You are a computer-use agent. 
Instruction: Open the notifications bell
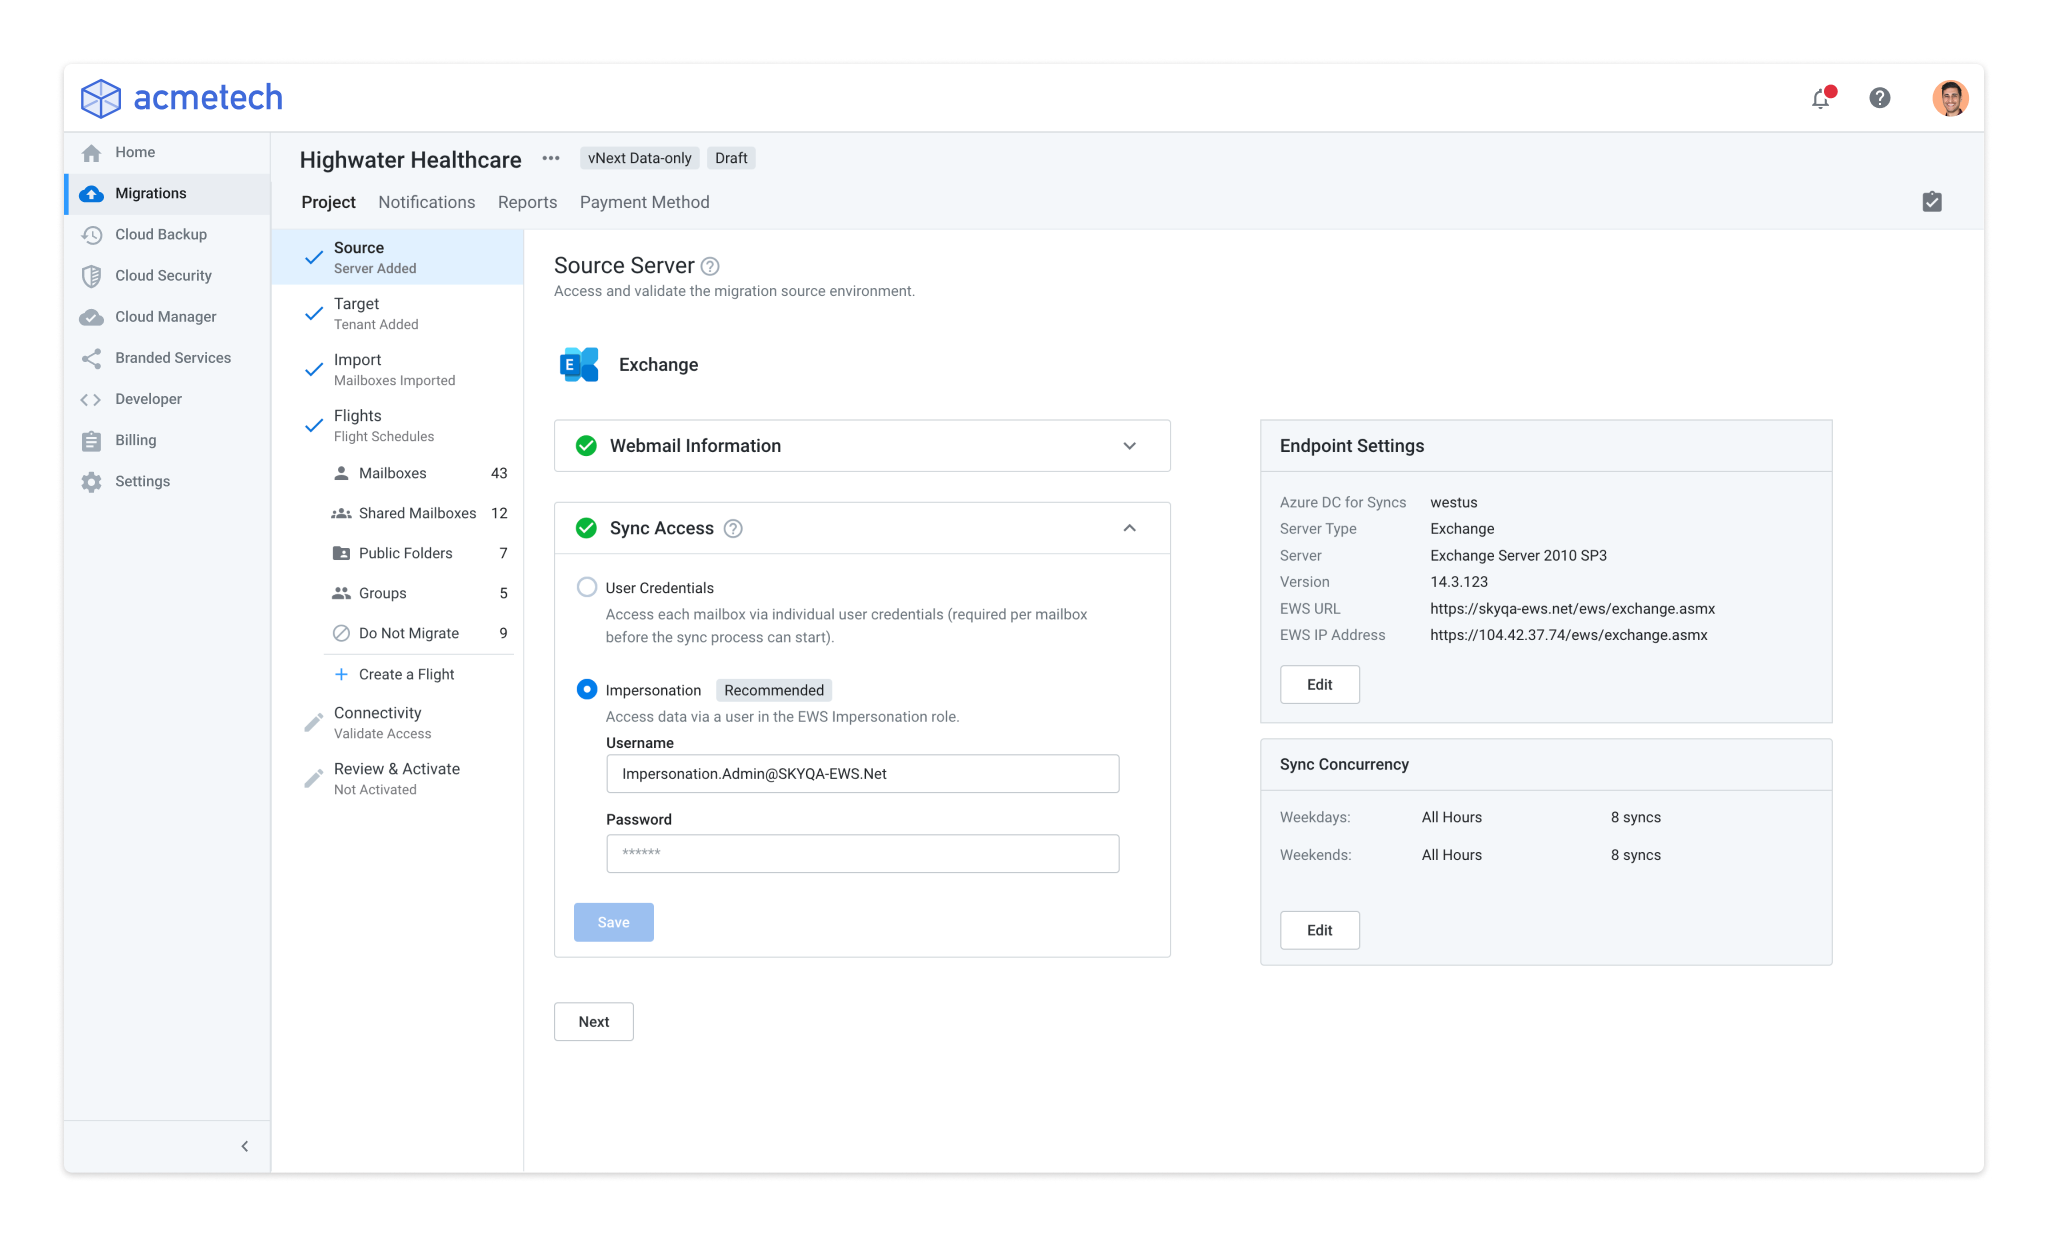click(1821, 98)
